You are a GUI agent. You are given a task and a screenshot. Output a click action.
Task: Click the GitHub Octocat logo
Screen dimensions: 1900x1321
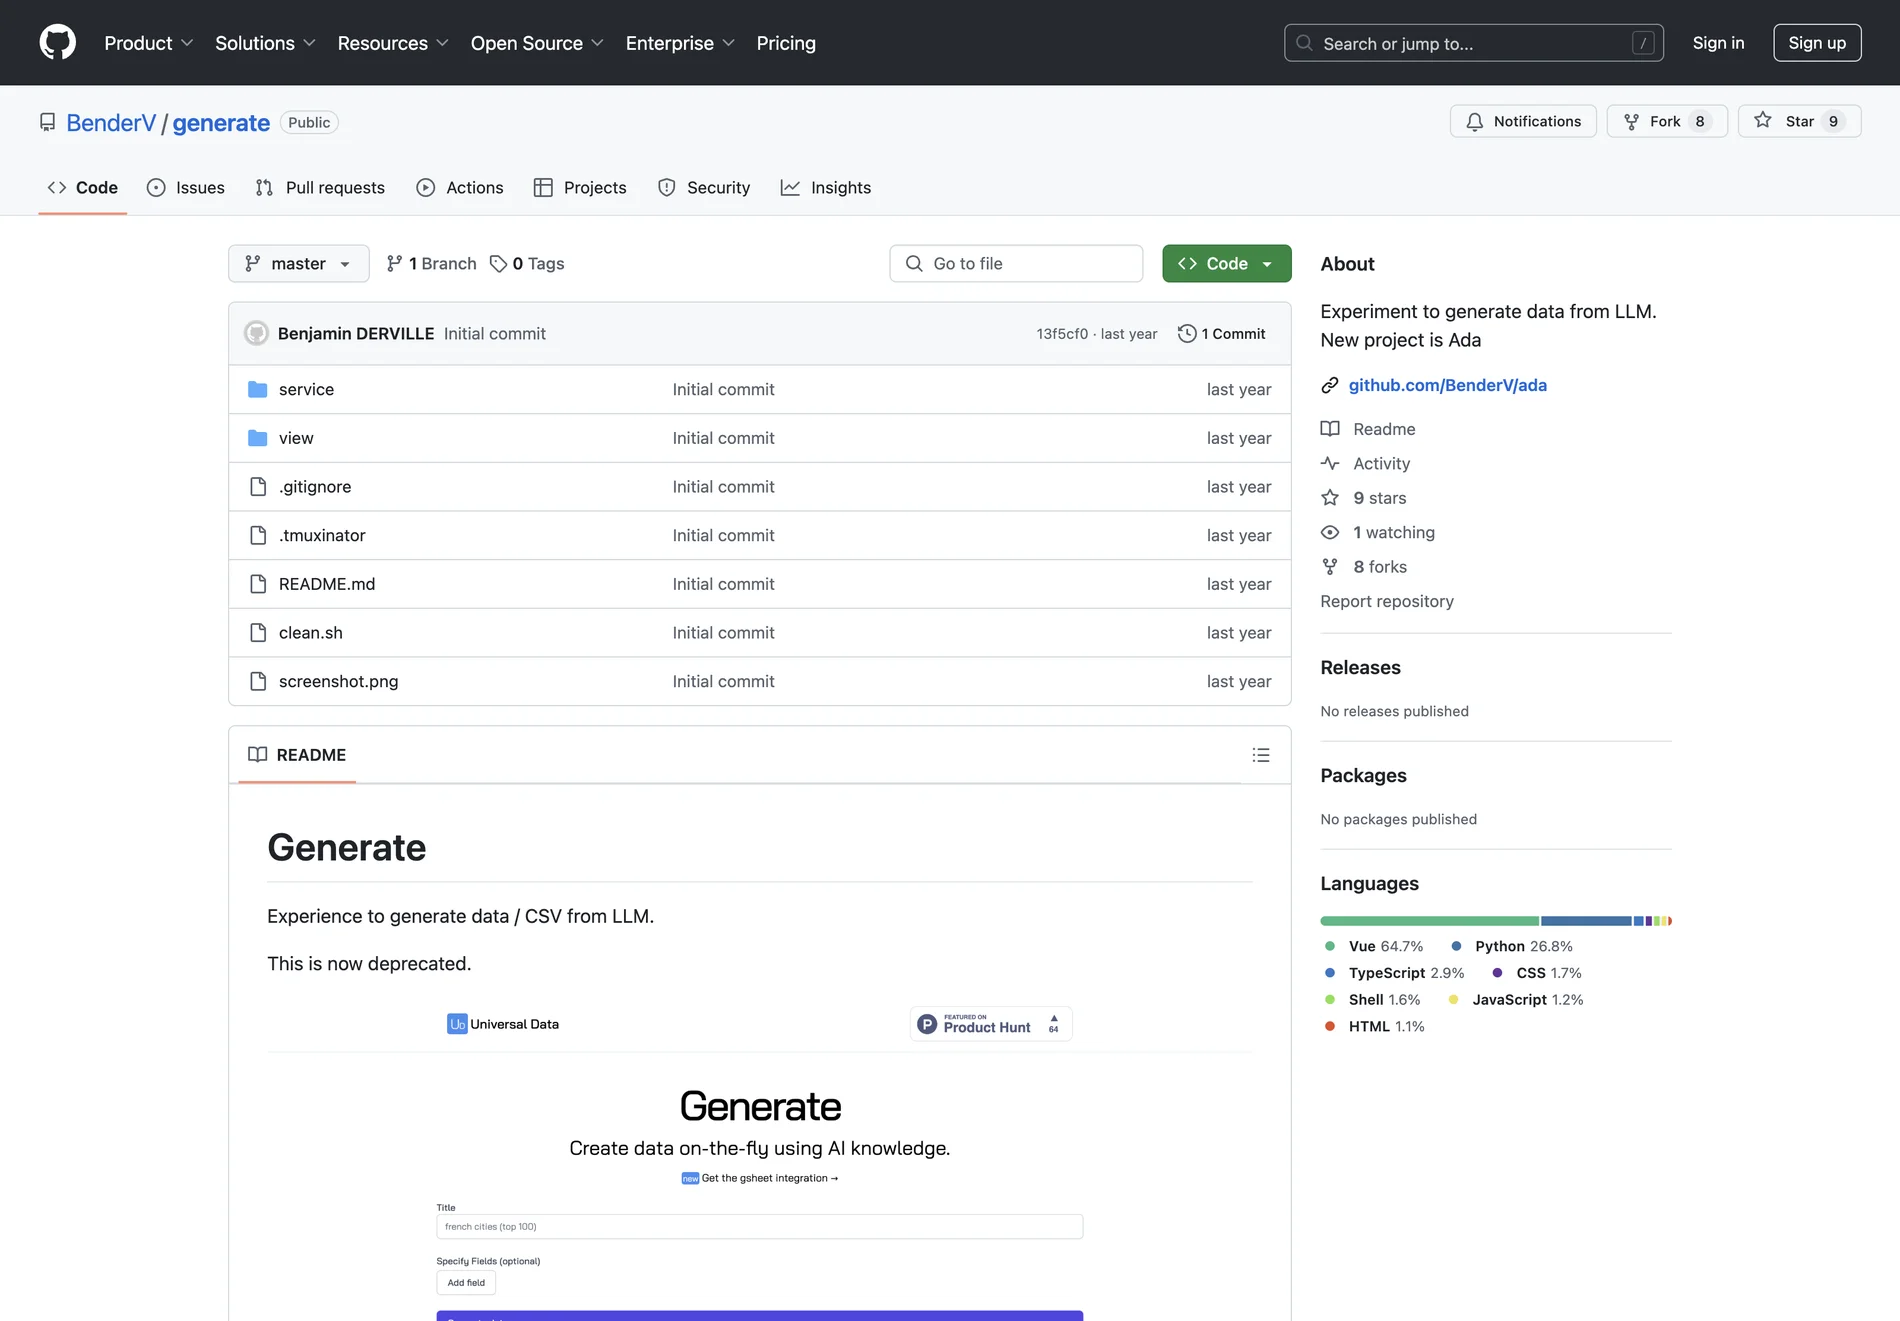click(57, 43)
